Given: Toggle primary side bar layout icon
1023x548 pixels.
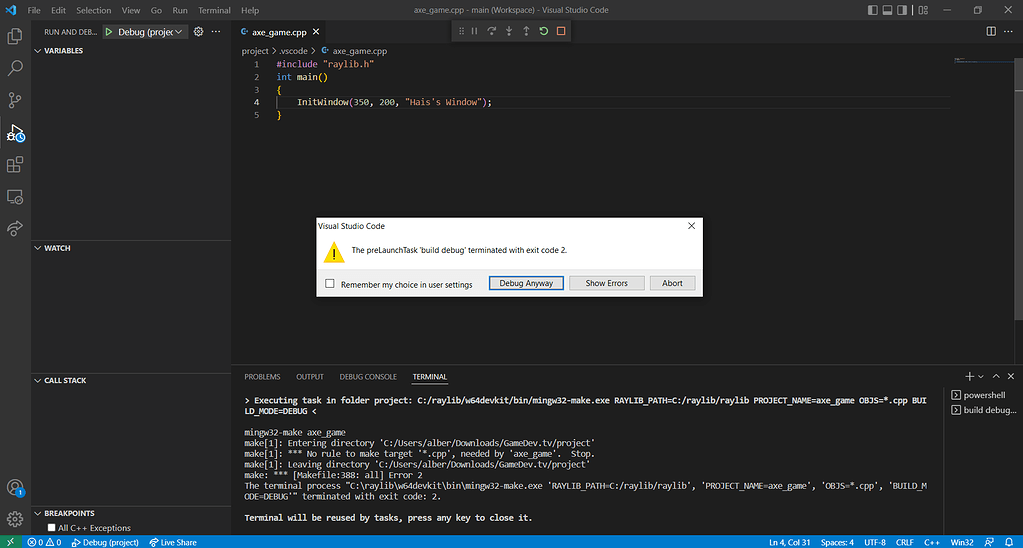Looking at the screenshot, I should click(x=873, y=10).
